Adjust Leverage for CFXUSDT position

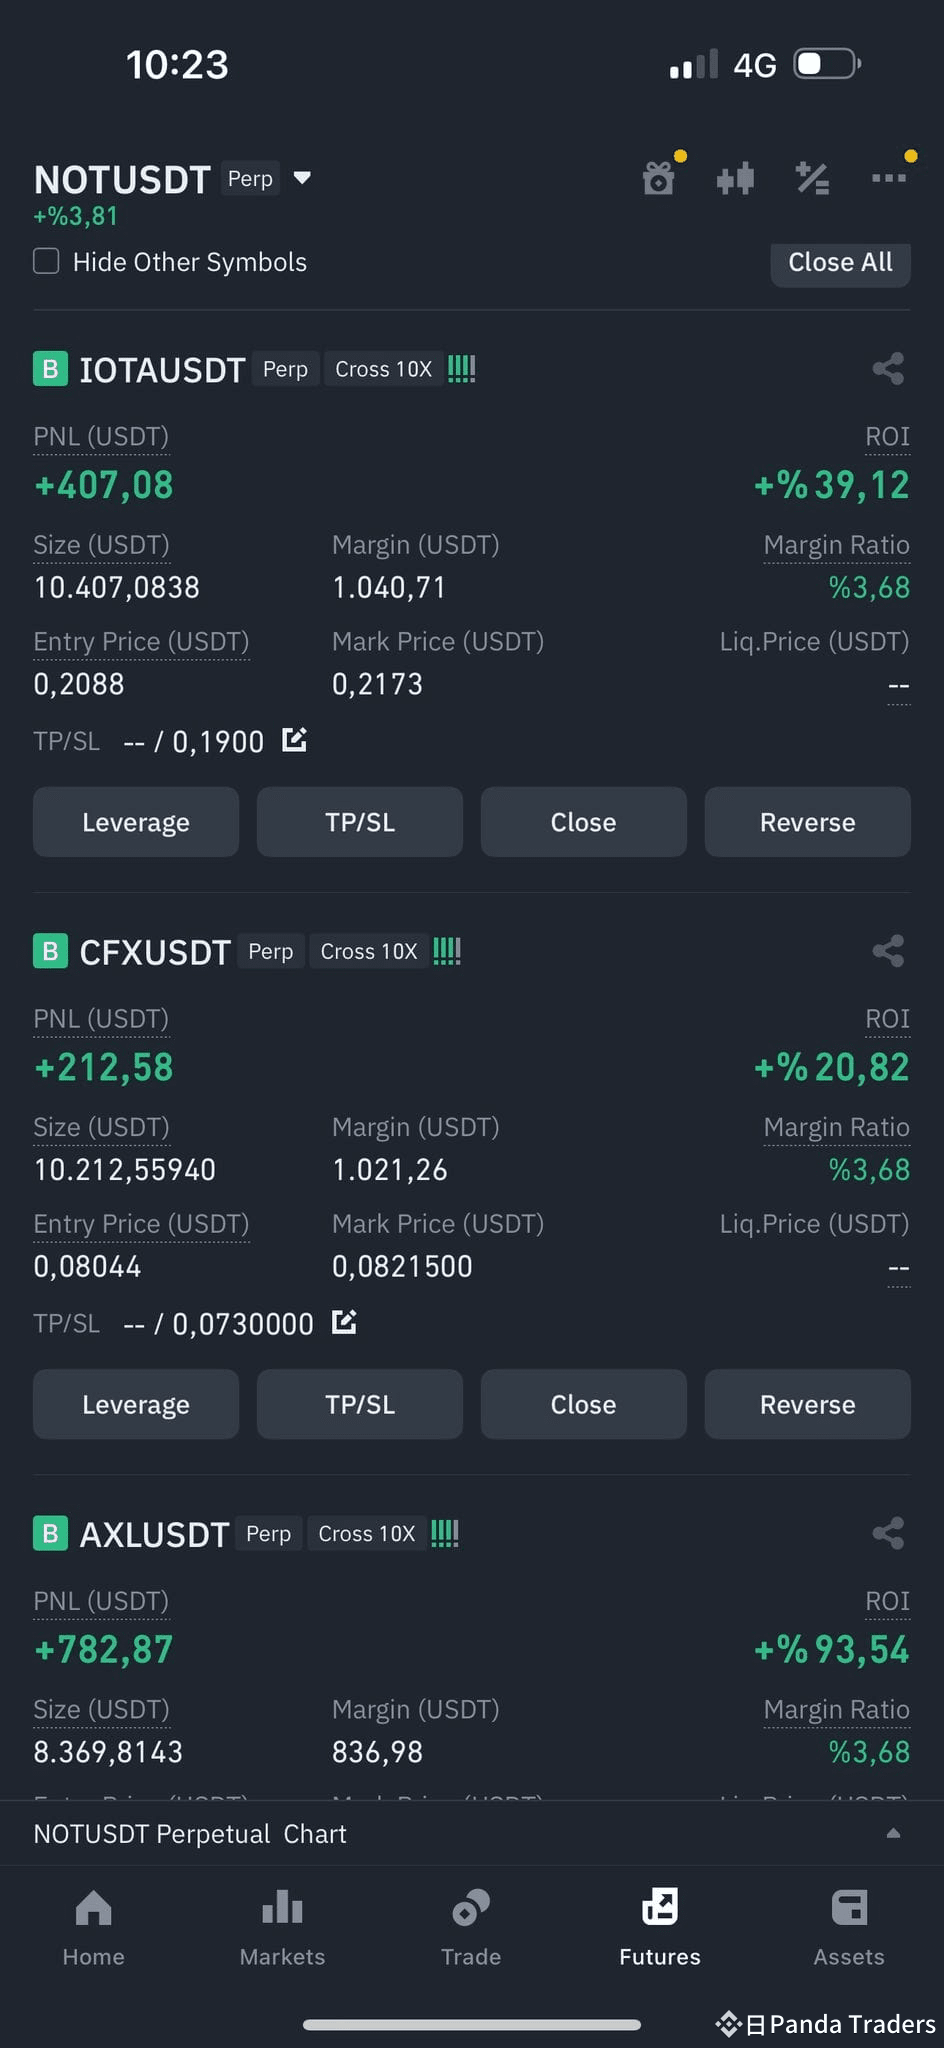click(x=136, y=1404)
